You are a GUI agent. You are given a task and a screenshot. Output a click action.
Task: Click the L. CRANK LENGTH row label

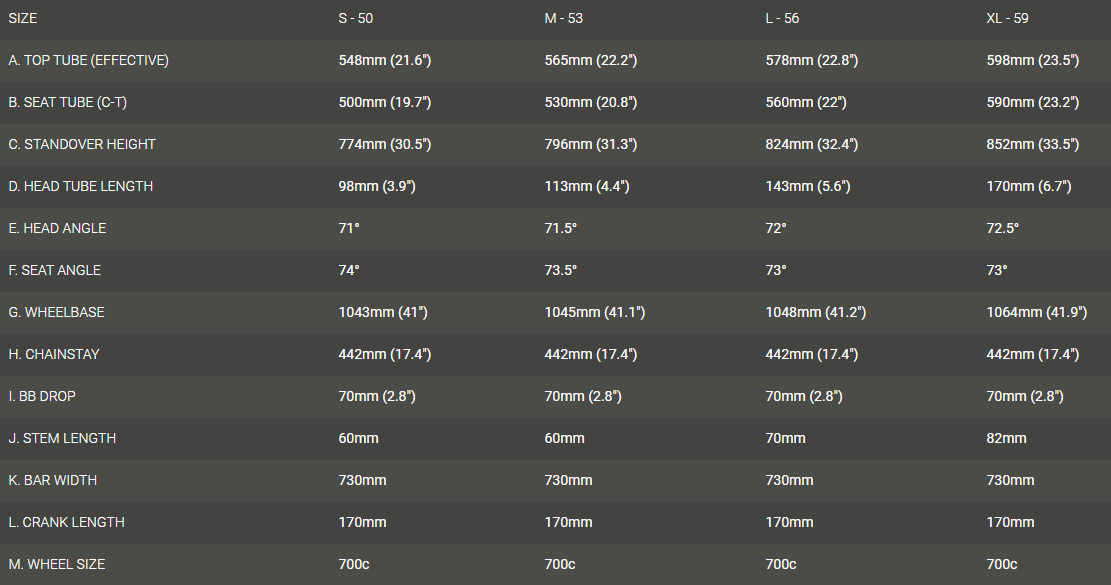[66, 522]
